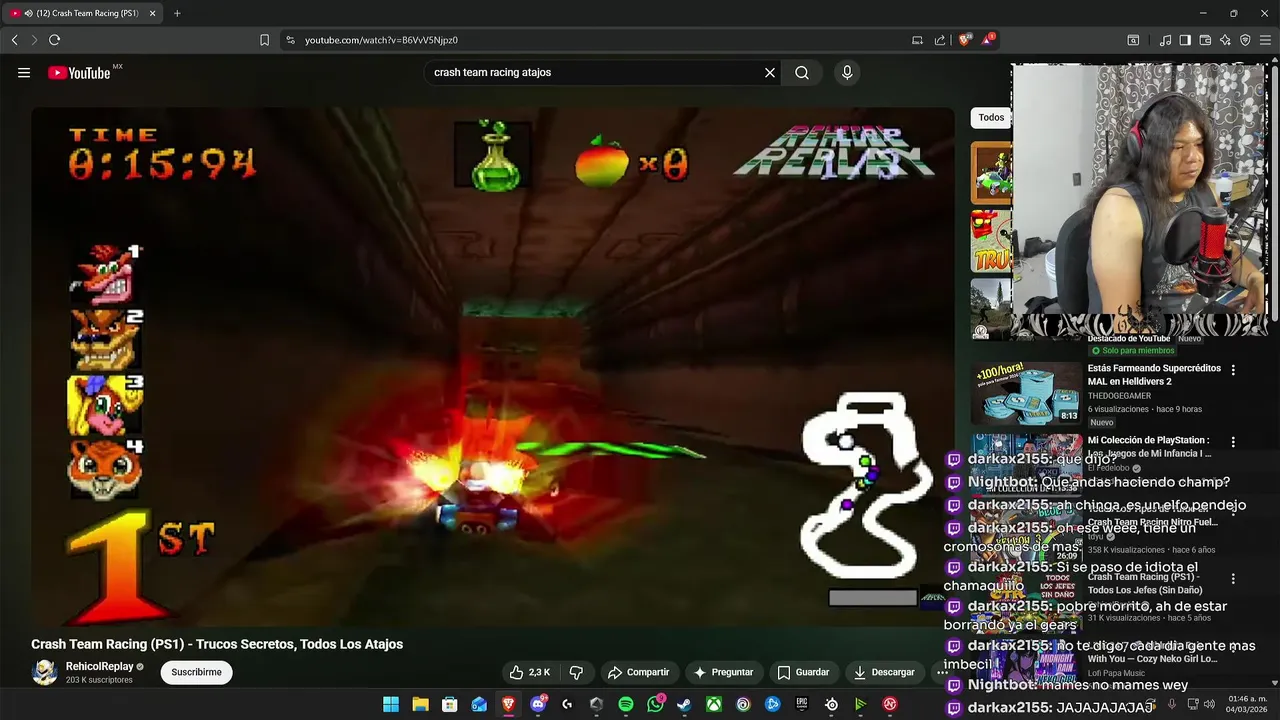Close the Crash Team Racing browser tab

153,13
